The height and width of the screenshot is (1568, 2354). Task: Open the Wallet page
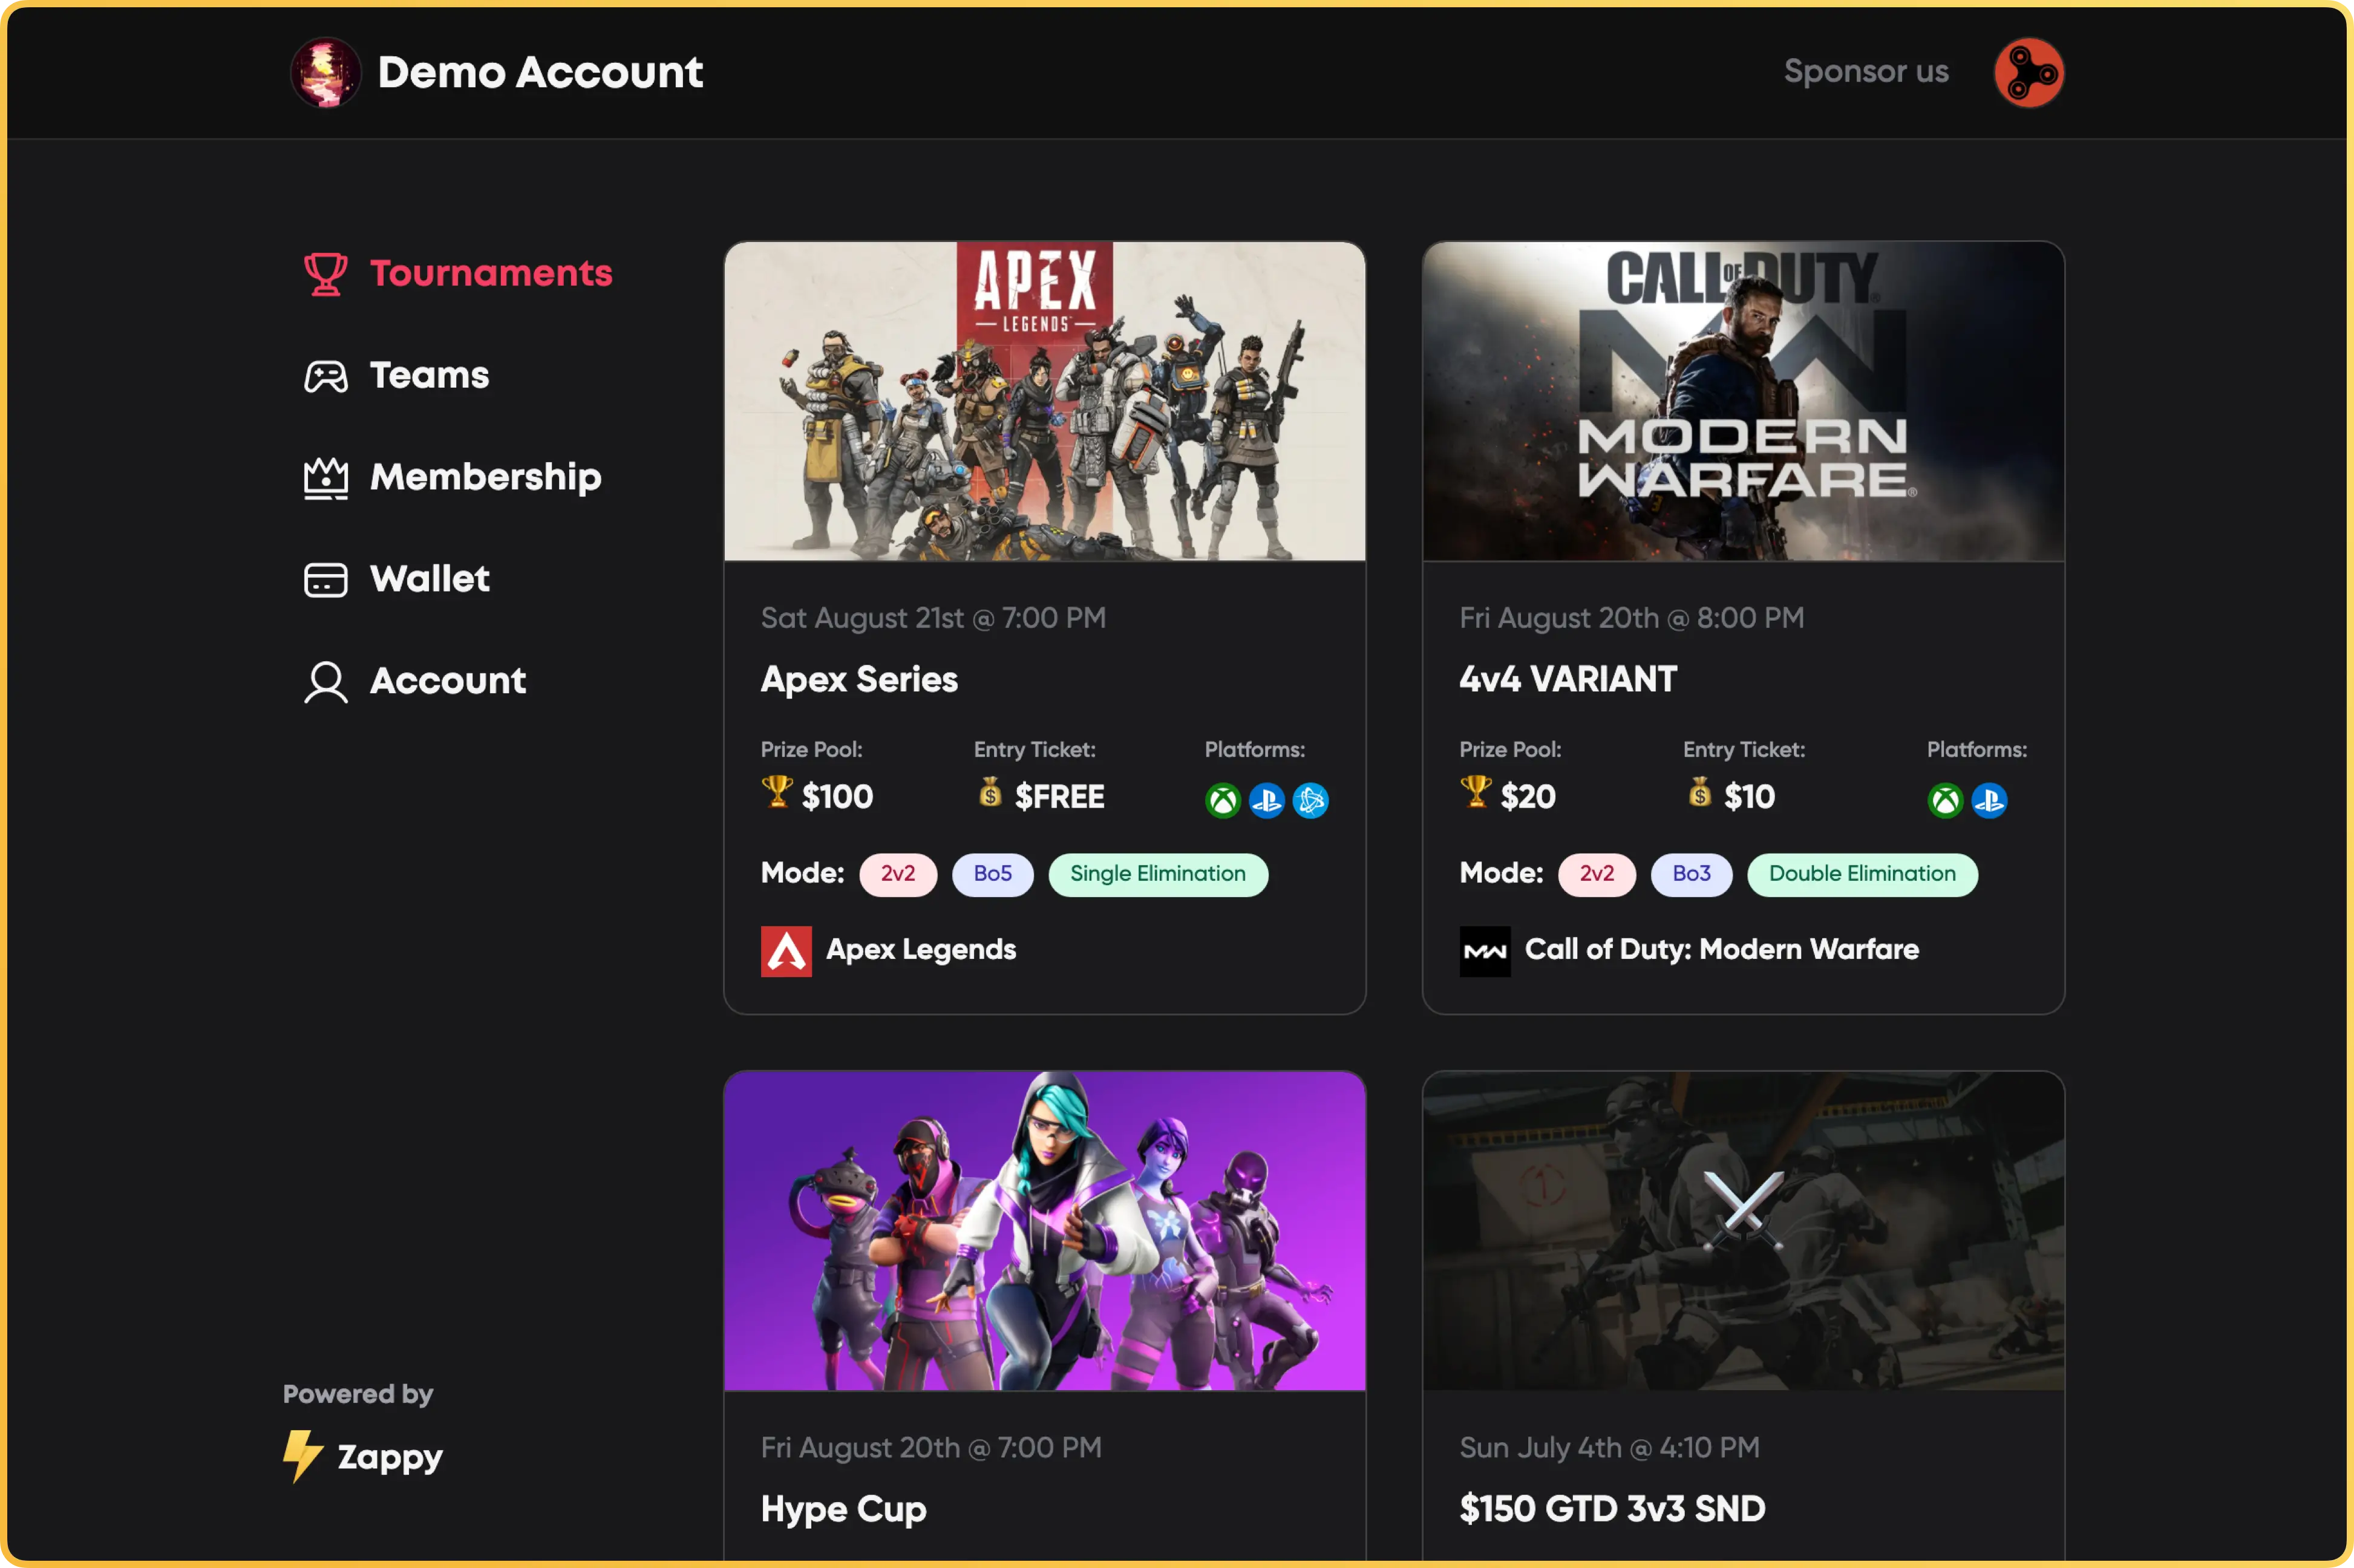429,579
